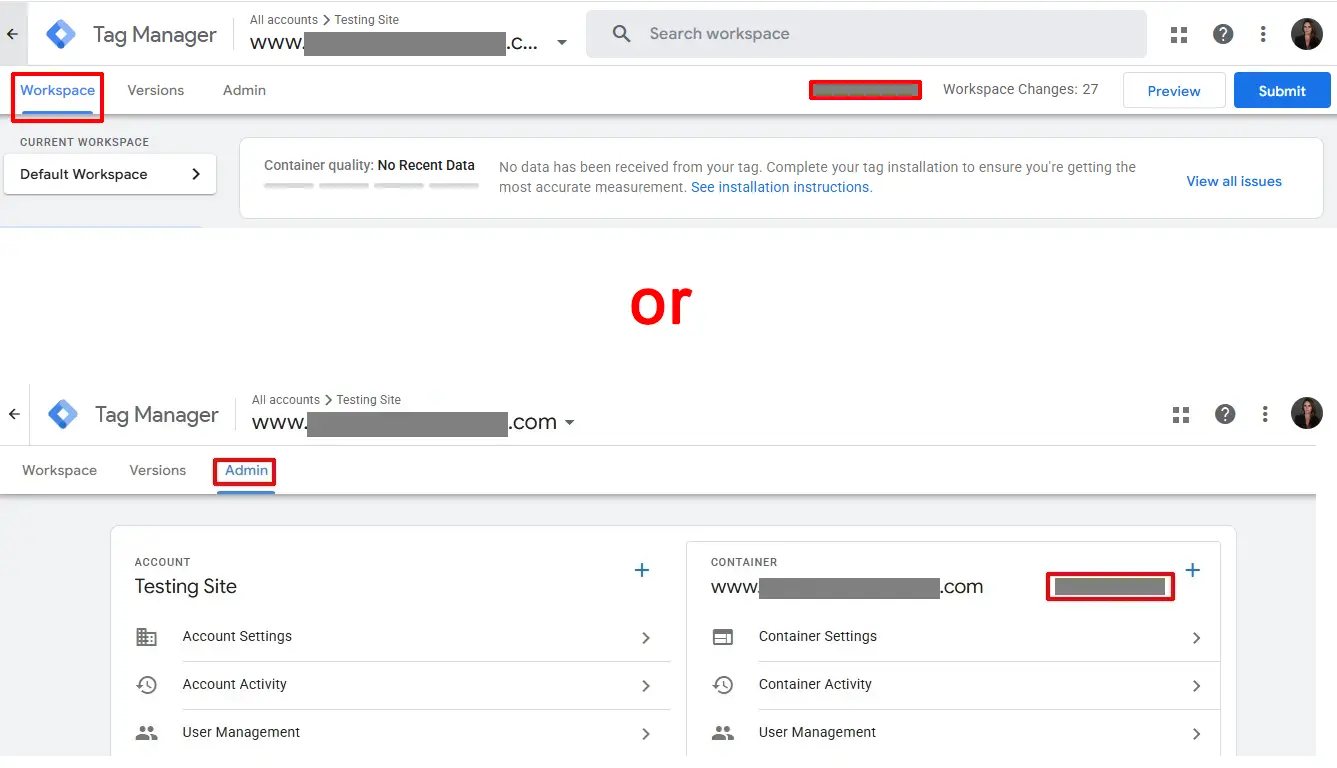Click All accounts breadcrumb in the Admin view
Viewport: 1337px width, 768px height.
point(286,400)
